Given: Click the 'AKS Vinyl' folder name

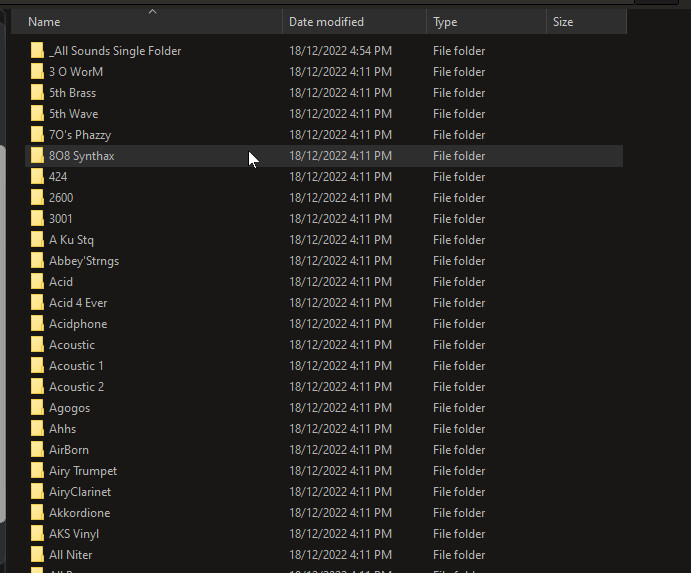Looking at the screenshot, I should coord(74,535).
